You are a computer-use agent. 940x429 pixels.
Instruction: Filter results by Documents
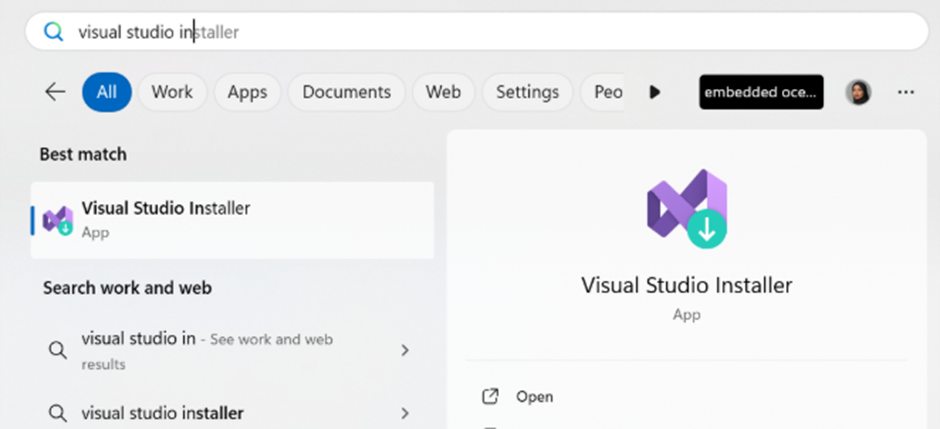coord(346,92)
